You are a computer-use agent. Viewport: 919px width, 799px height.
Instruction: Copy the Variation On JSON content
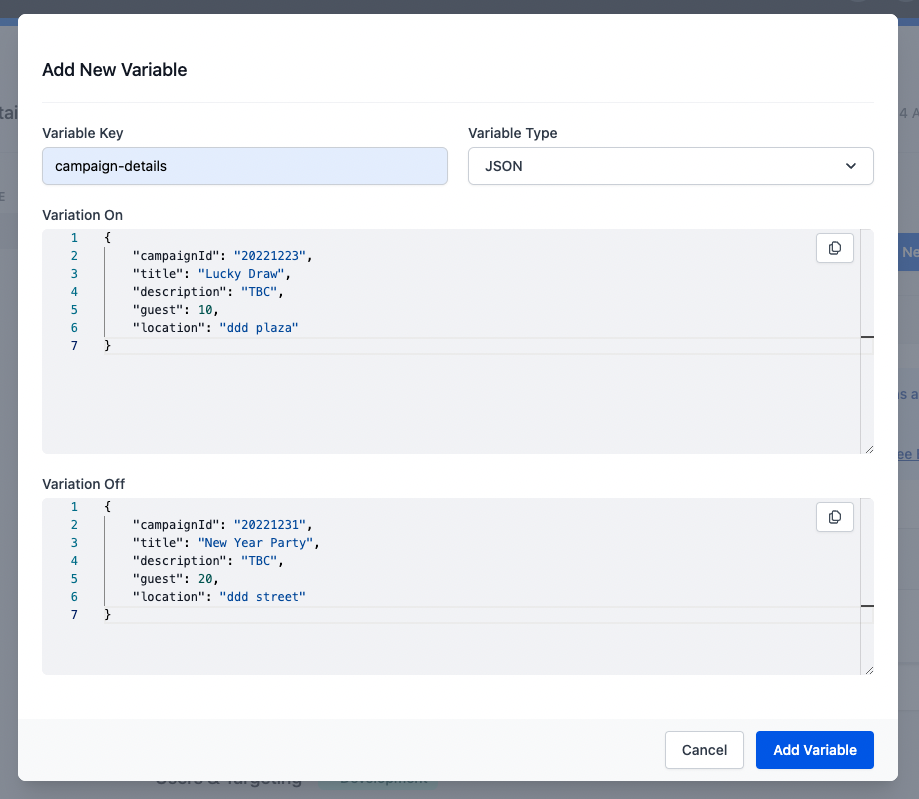point(835,248)
